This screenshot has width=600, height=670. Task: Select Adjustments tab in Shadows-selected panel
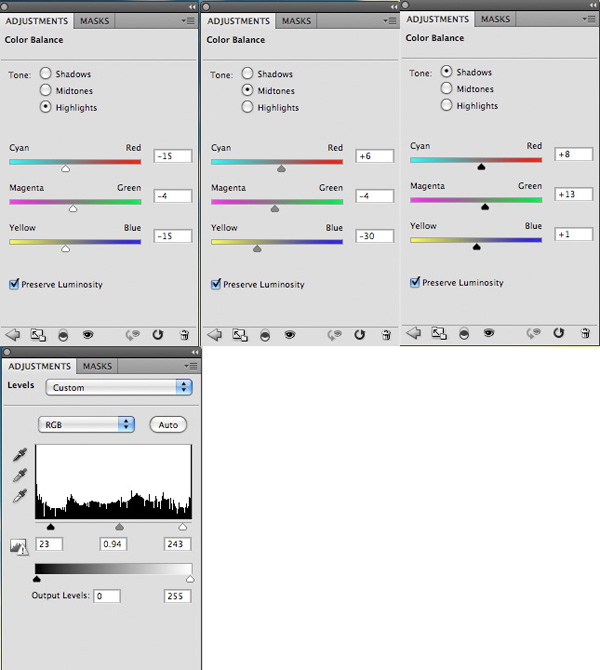[438, 19]
